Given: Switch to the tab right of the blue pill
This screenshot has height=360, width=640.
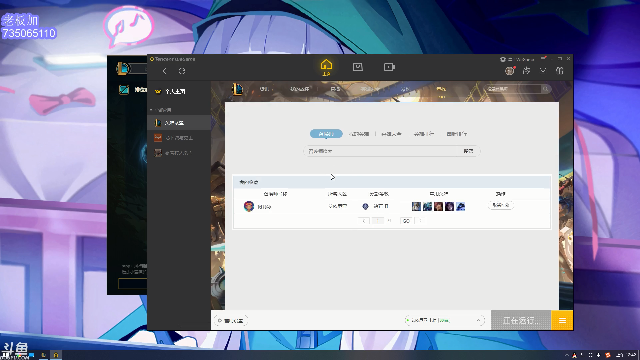Looking at the screenshot, I should click(x=359, y=134).
